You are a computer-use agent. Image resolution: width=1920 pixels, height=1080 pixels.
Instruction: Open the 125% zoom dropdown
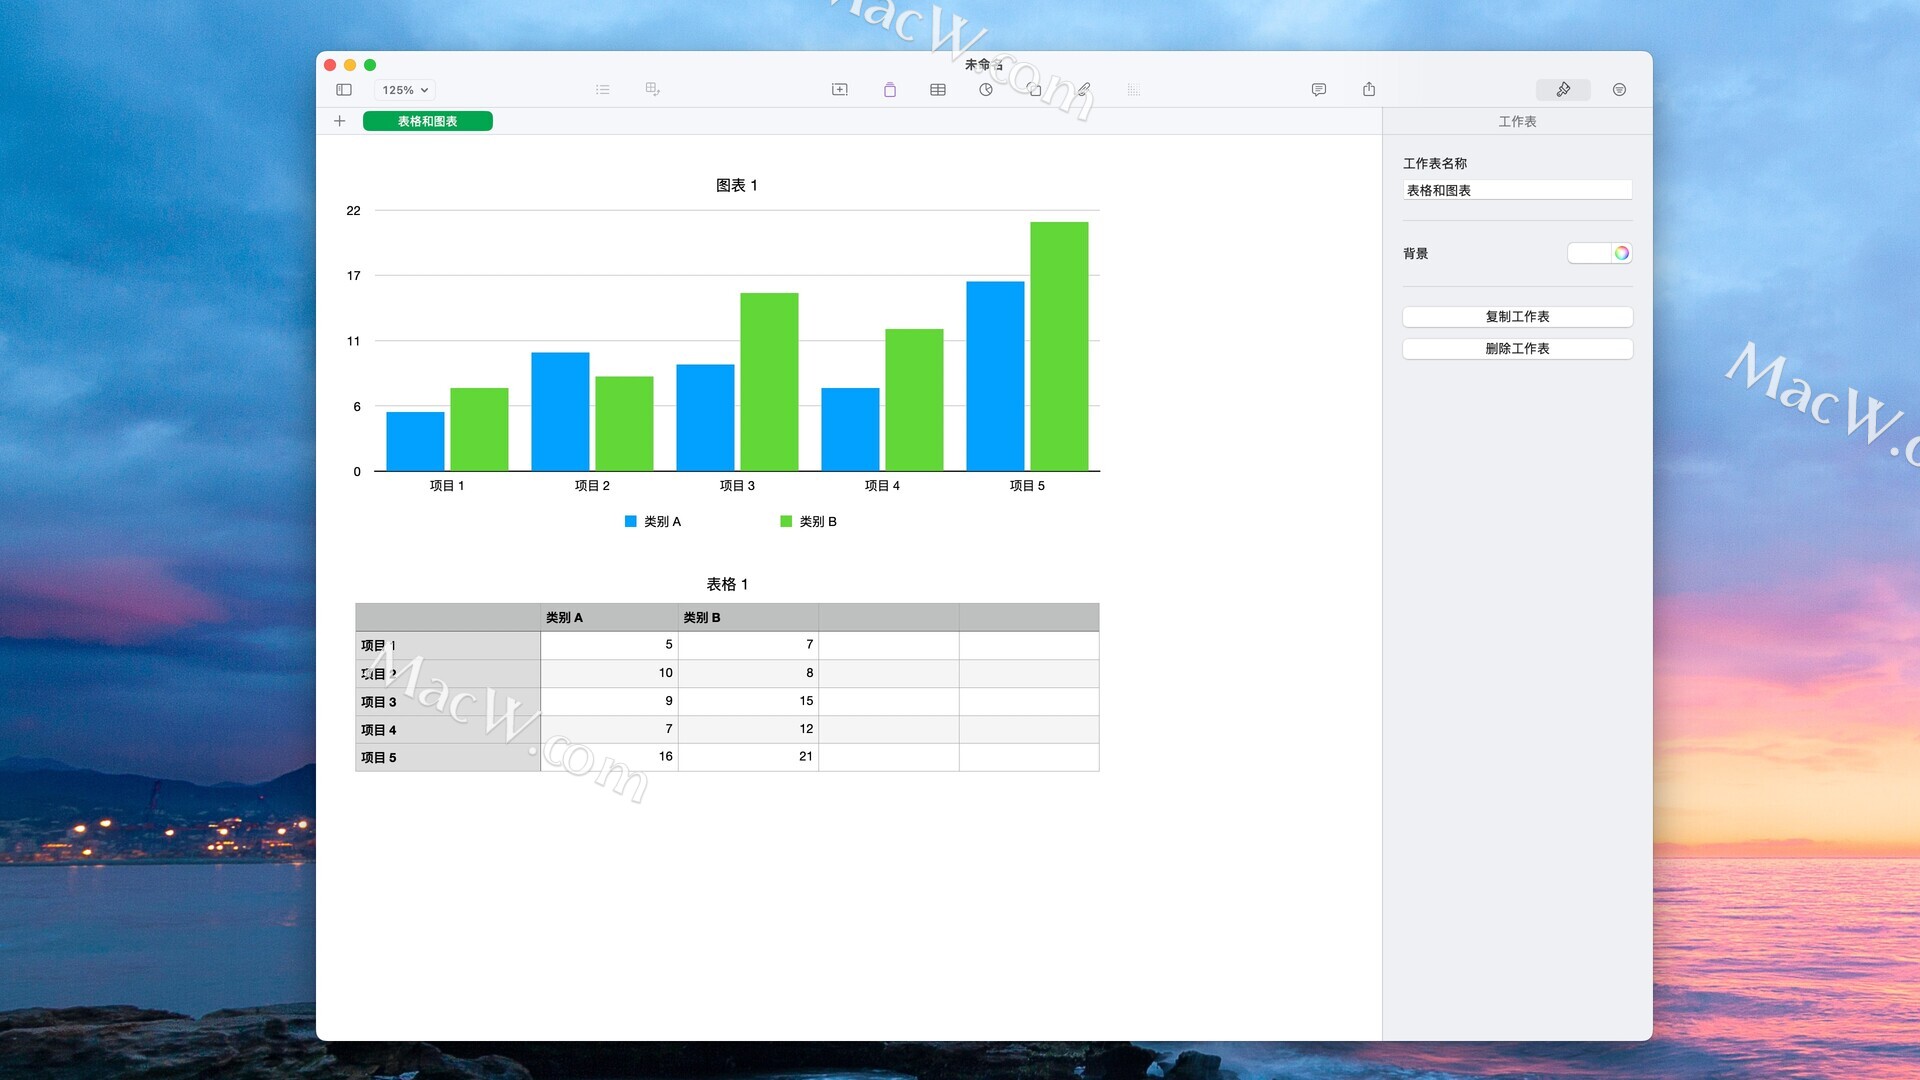pos(405,90)
